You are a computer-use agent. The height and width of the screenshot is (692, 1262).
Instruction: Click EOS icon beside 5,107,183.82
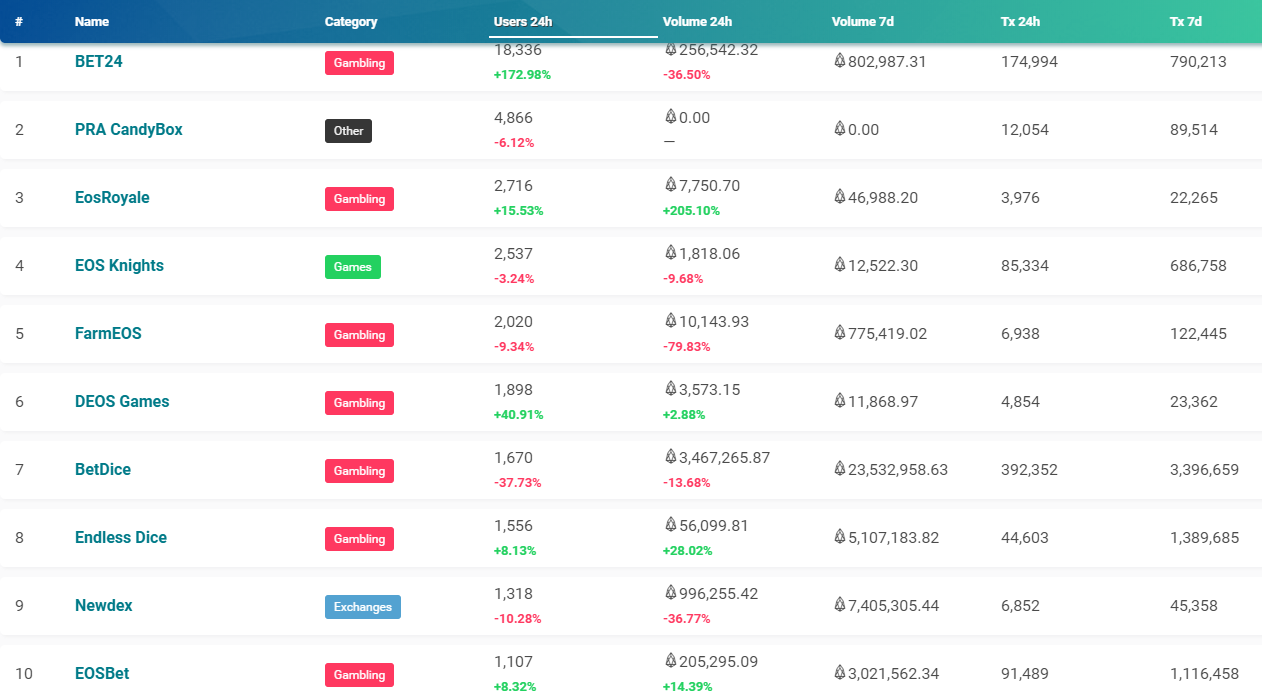pyautogui.click(x=839, y=537)
